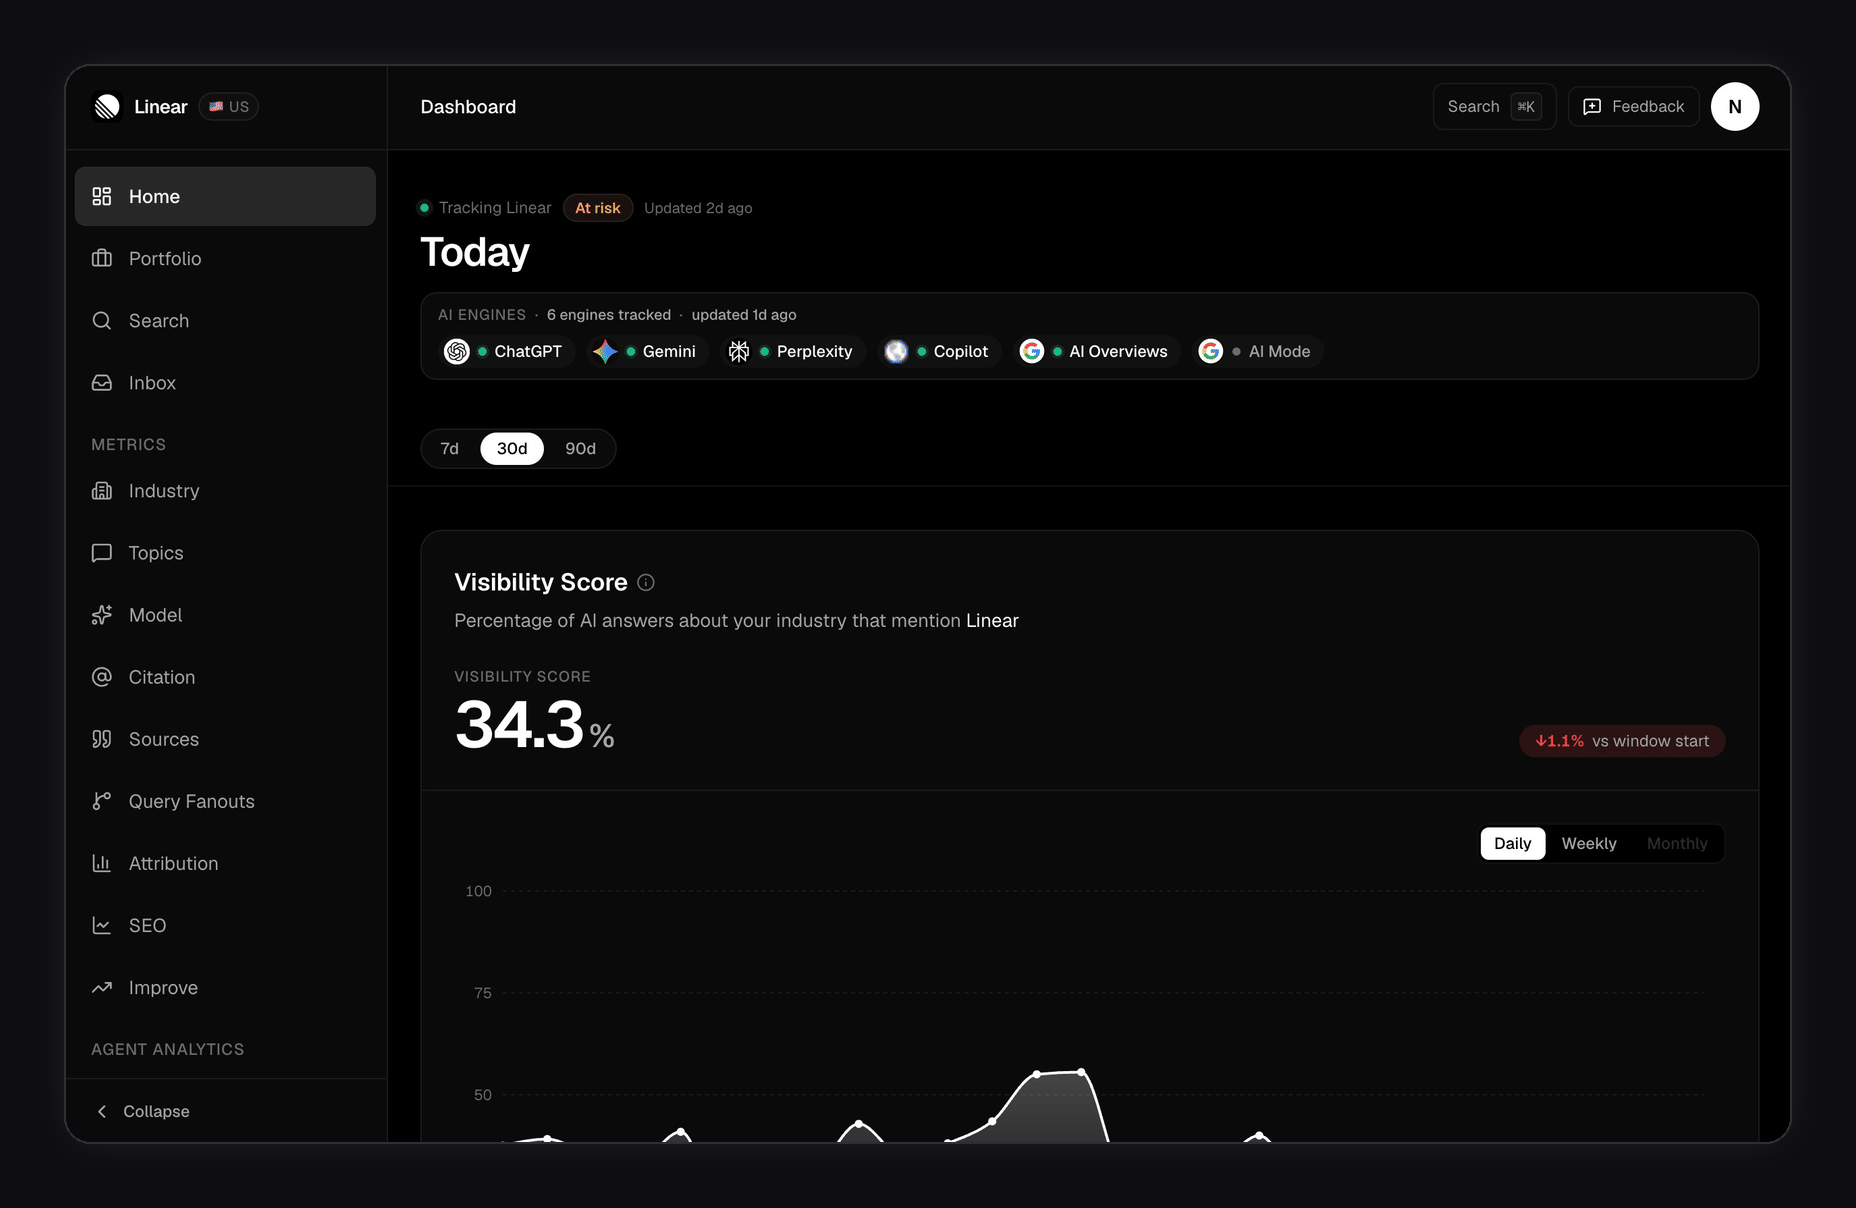Open the N user avatar menu
The width and height of the screenshot is (1856, 1208).
(1735, 106)
